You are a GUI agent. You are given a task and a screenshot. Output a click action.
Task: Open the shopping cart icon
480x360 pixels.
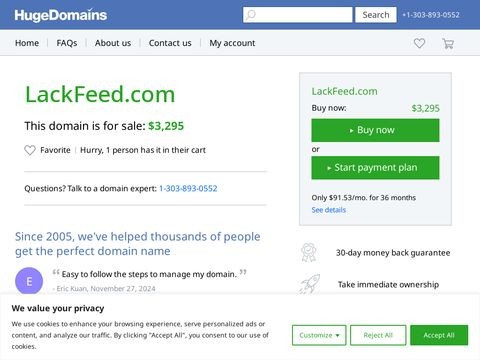448,43
